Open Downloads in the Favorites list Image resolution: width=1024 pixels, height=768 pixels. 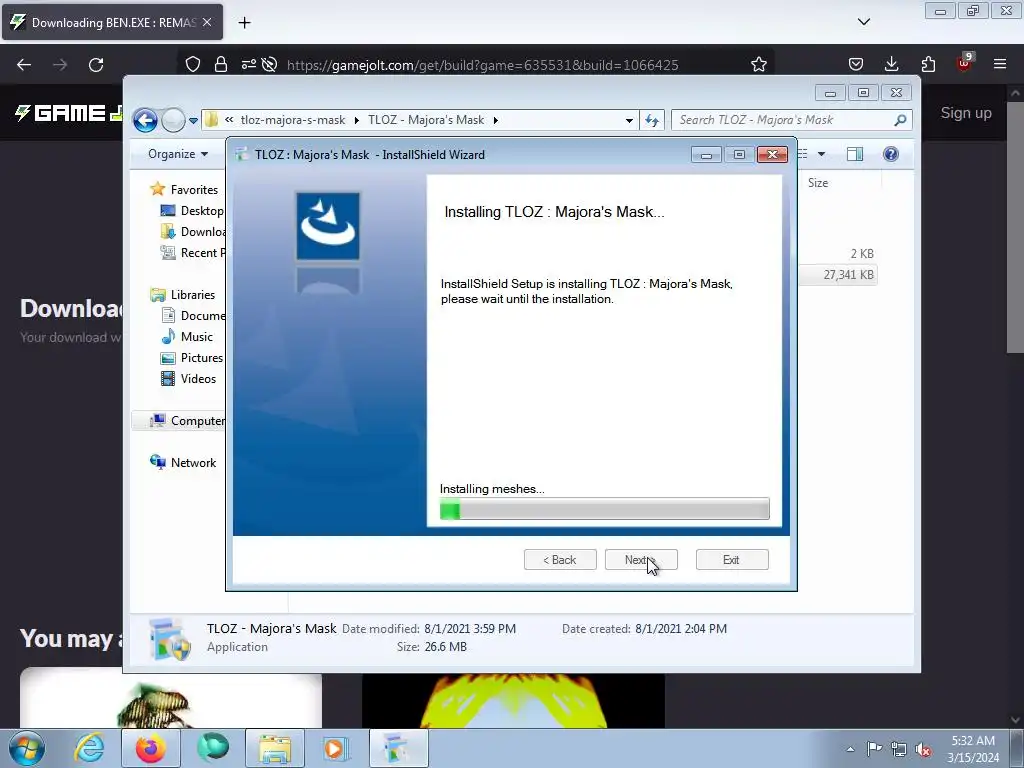coord(193,232)
